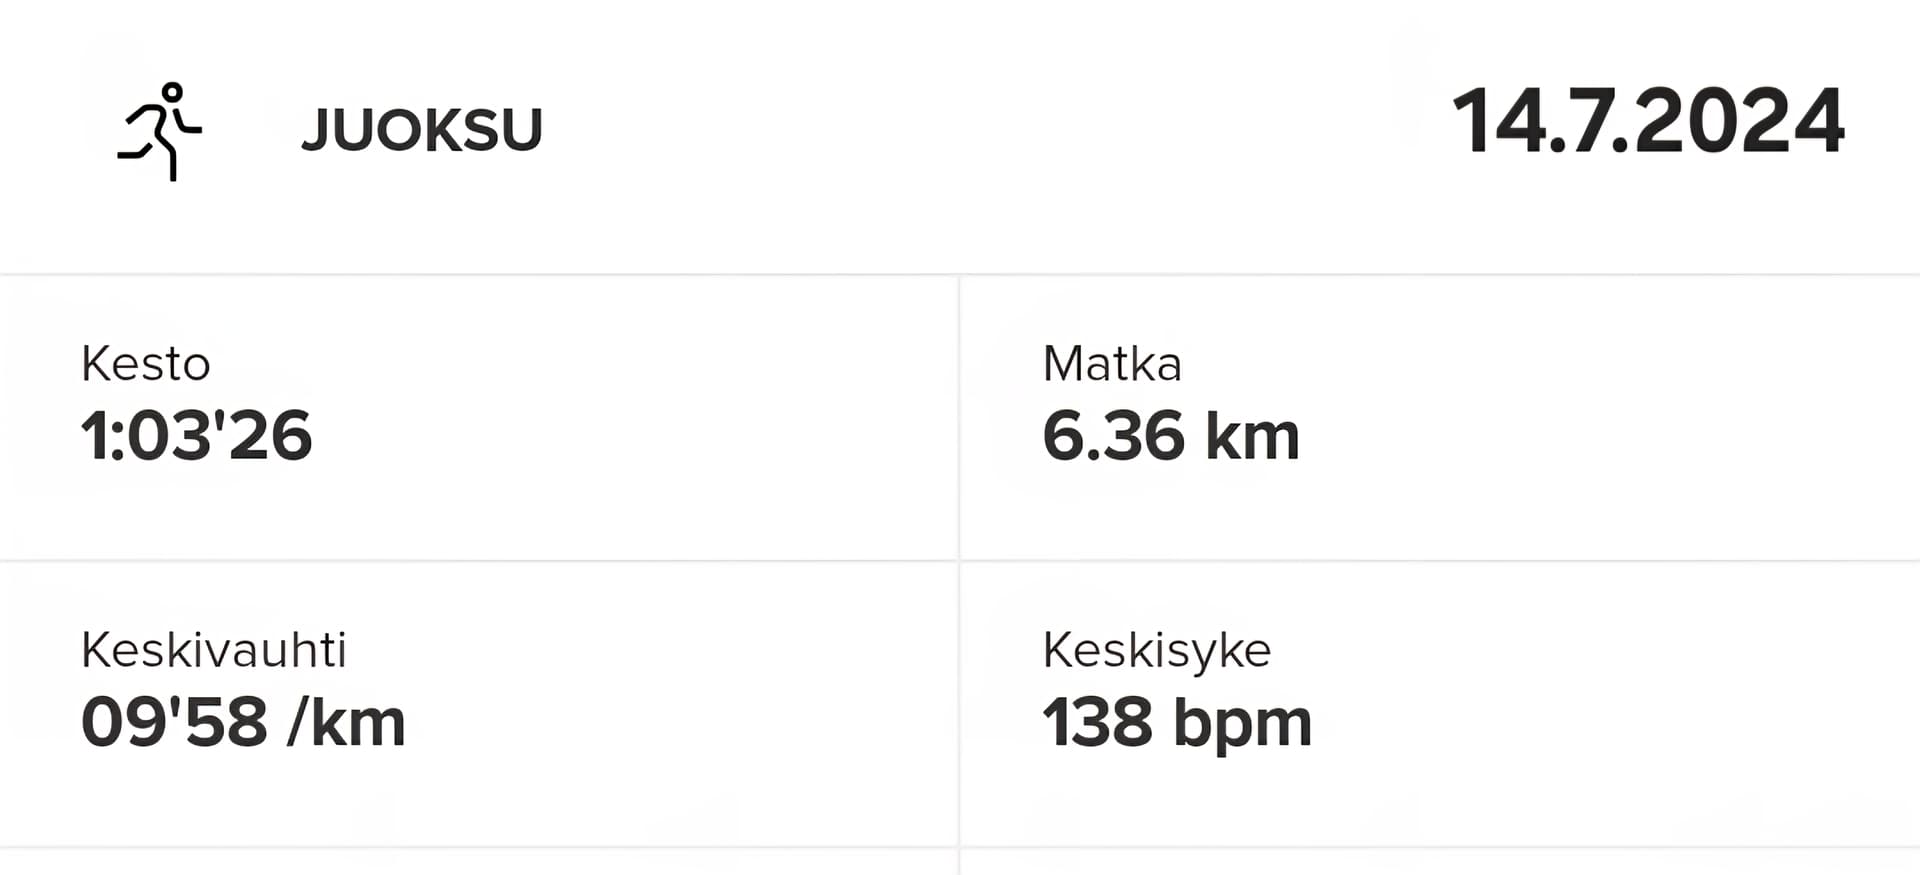Viewport: 1920px width, 875px height.
Task: Tap the 09'58 average pace number
Action: click(174, 722)
